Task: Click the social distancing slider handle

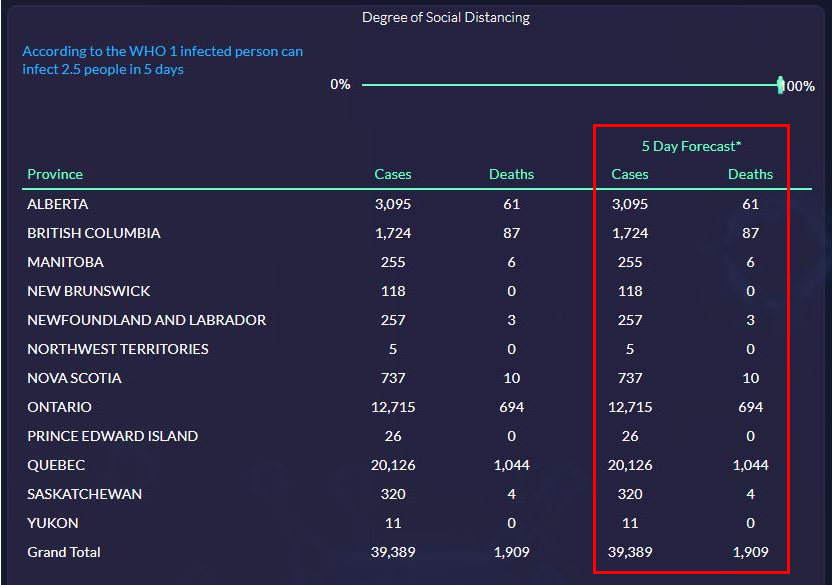Action: click(x=780, y=85)
